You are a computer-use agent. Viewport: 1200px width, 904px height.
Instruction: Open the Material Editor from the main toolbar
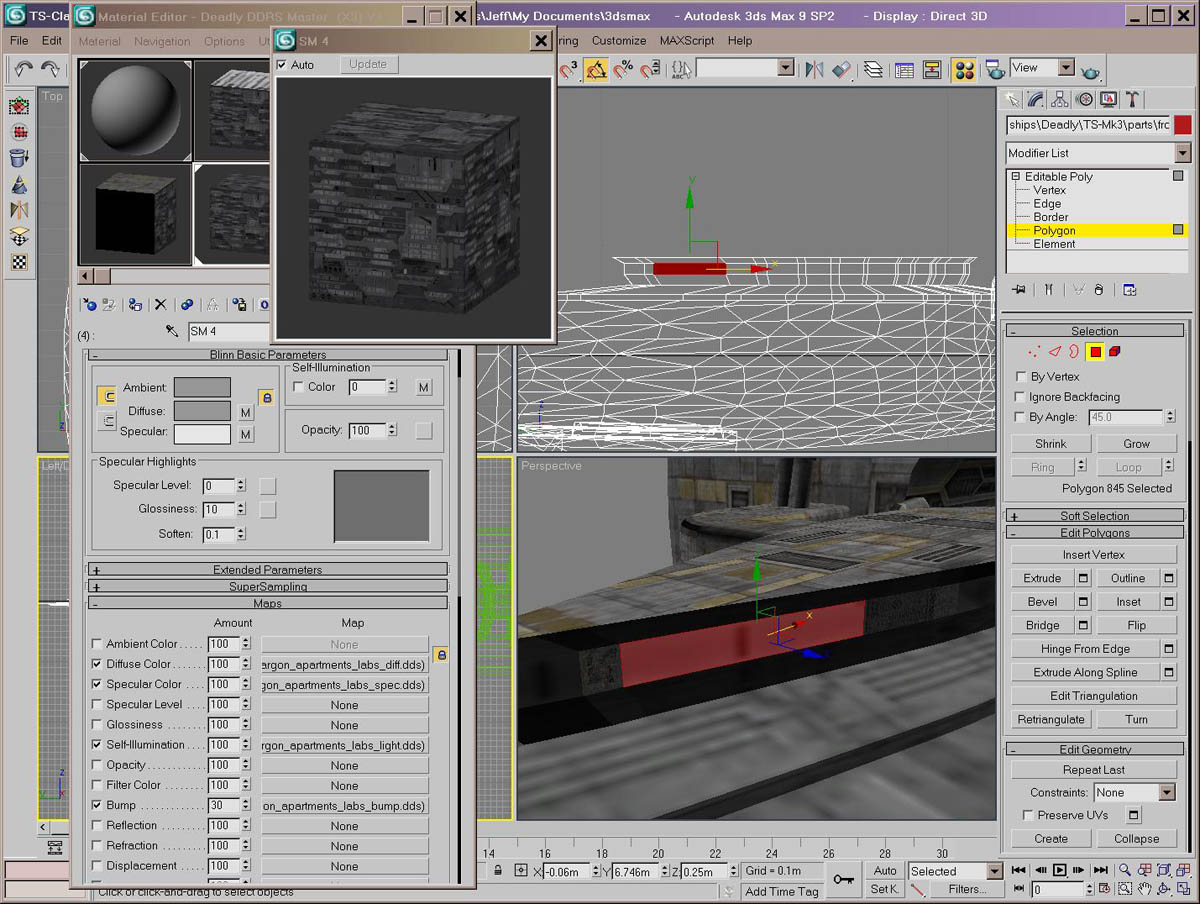pos(964,69)
